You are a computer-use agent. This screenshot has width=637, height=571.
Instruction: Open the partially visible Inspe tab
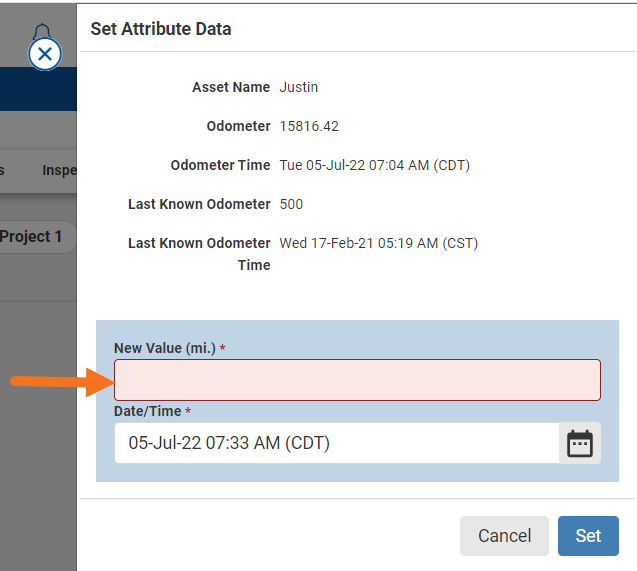point(59,170)
